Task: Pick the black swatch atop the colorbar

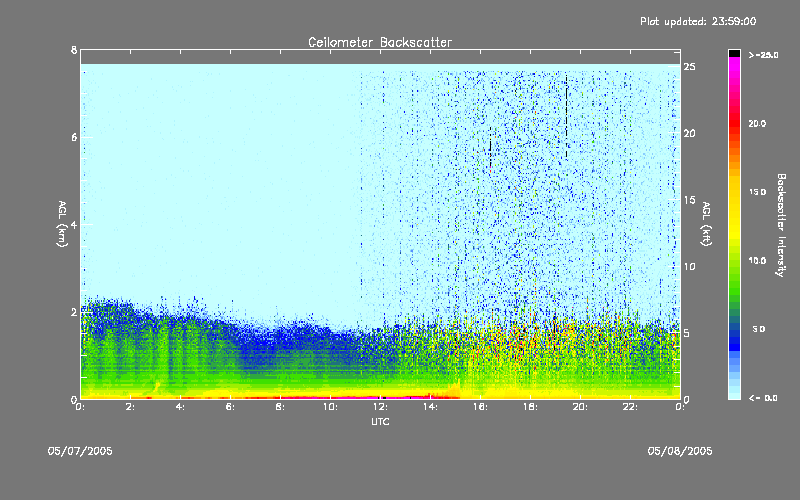Action: (734, 53)
